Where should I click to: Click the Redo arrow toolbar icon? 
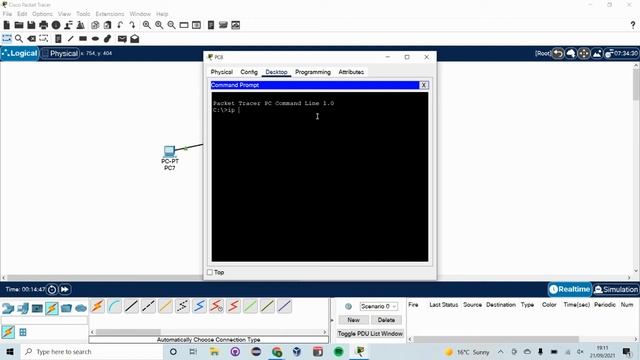click(x=132, y=25)
